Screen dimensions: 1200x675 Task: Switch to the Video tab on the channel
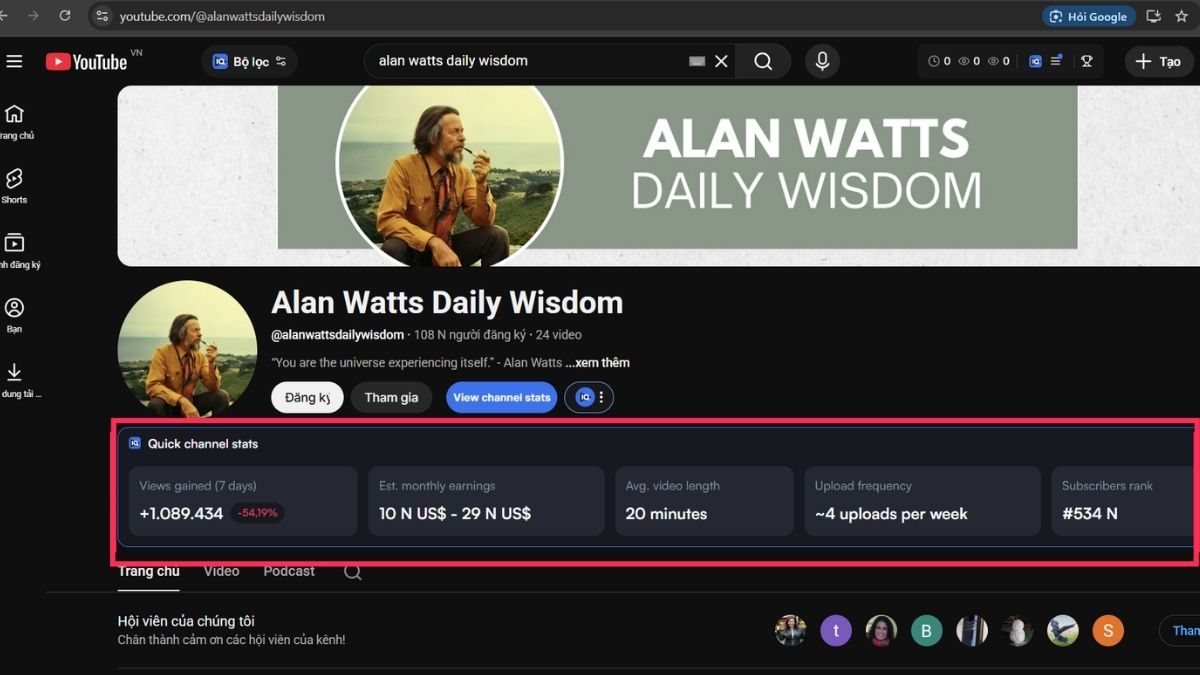tap(221, 570)
